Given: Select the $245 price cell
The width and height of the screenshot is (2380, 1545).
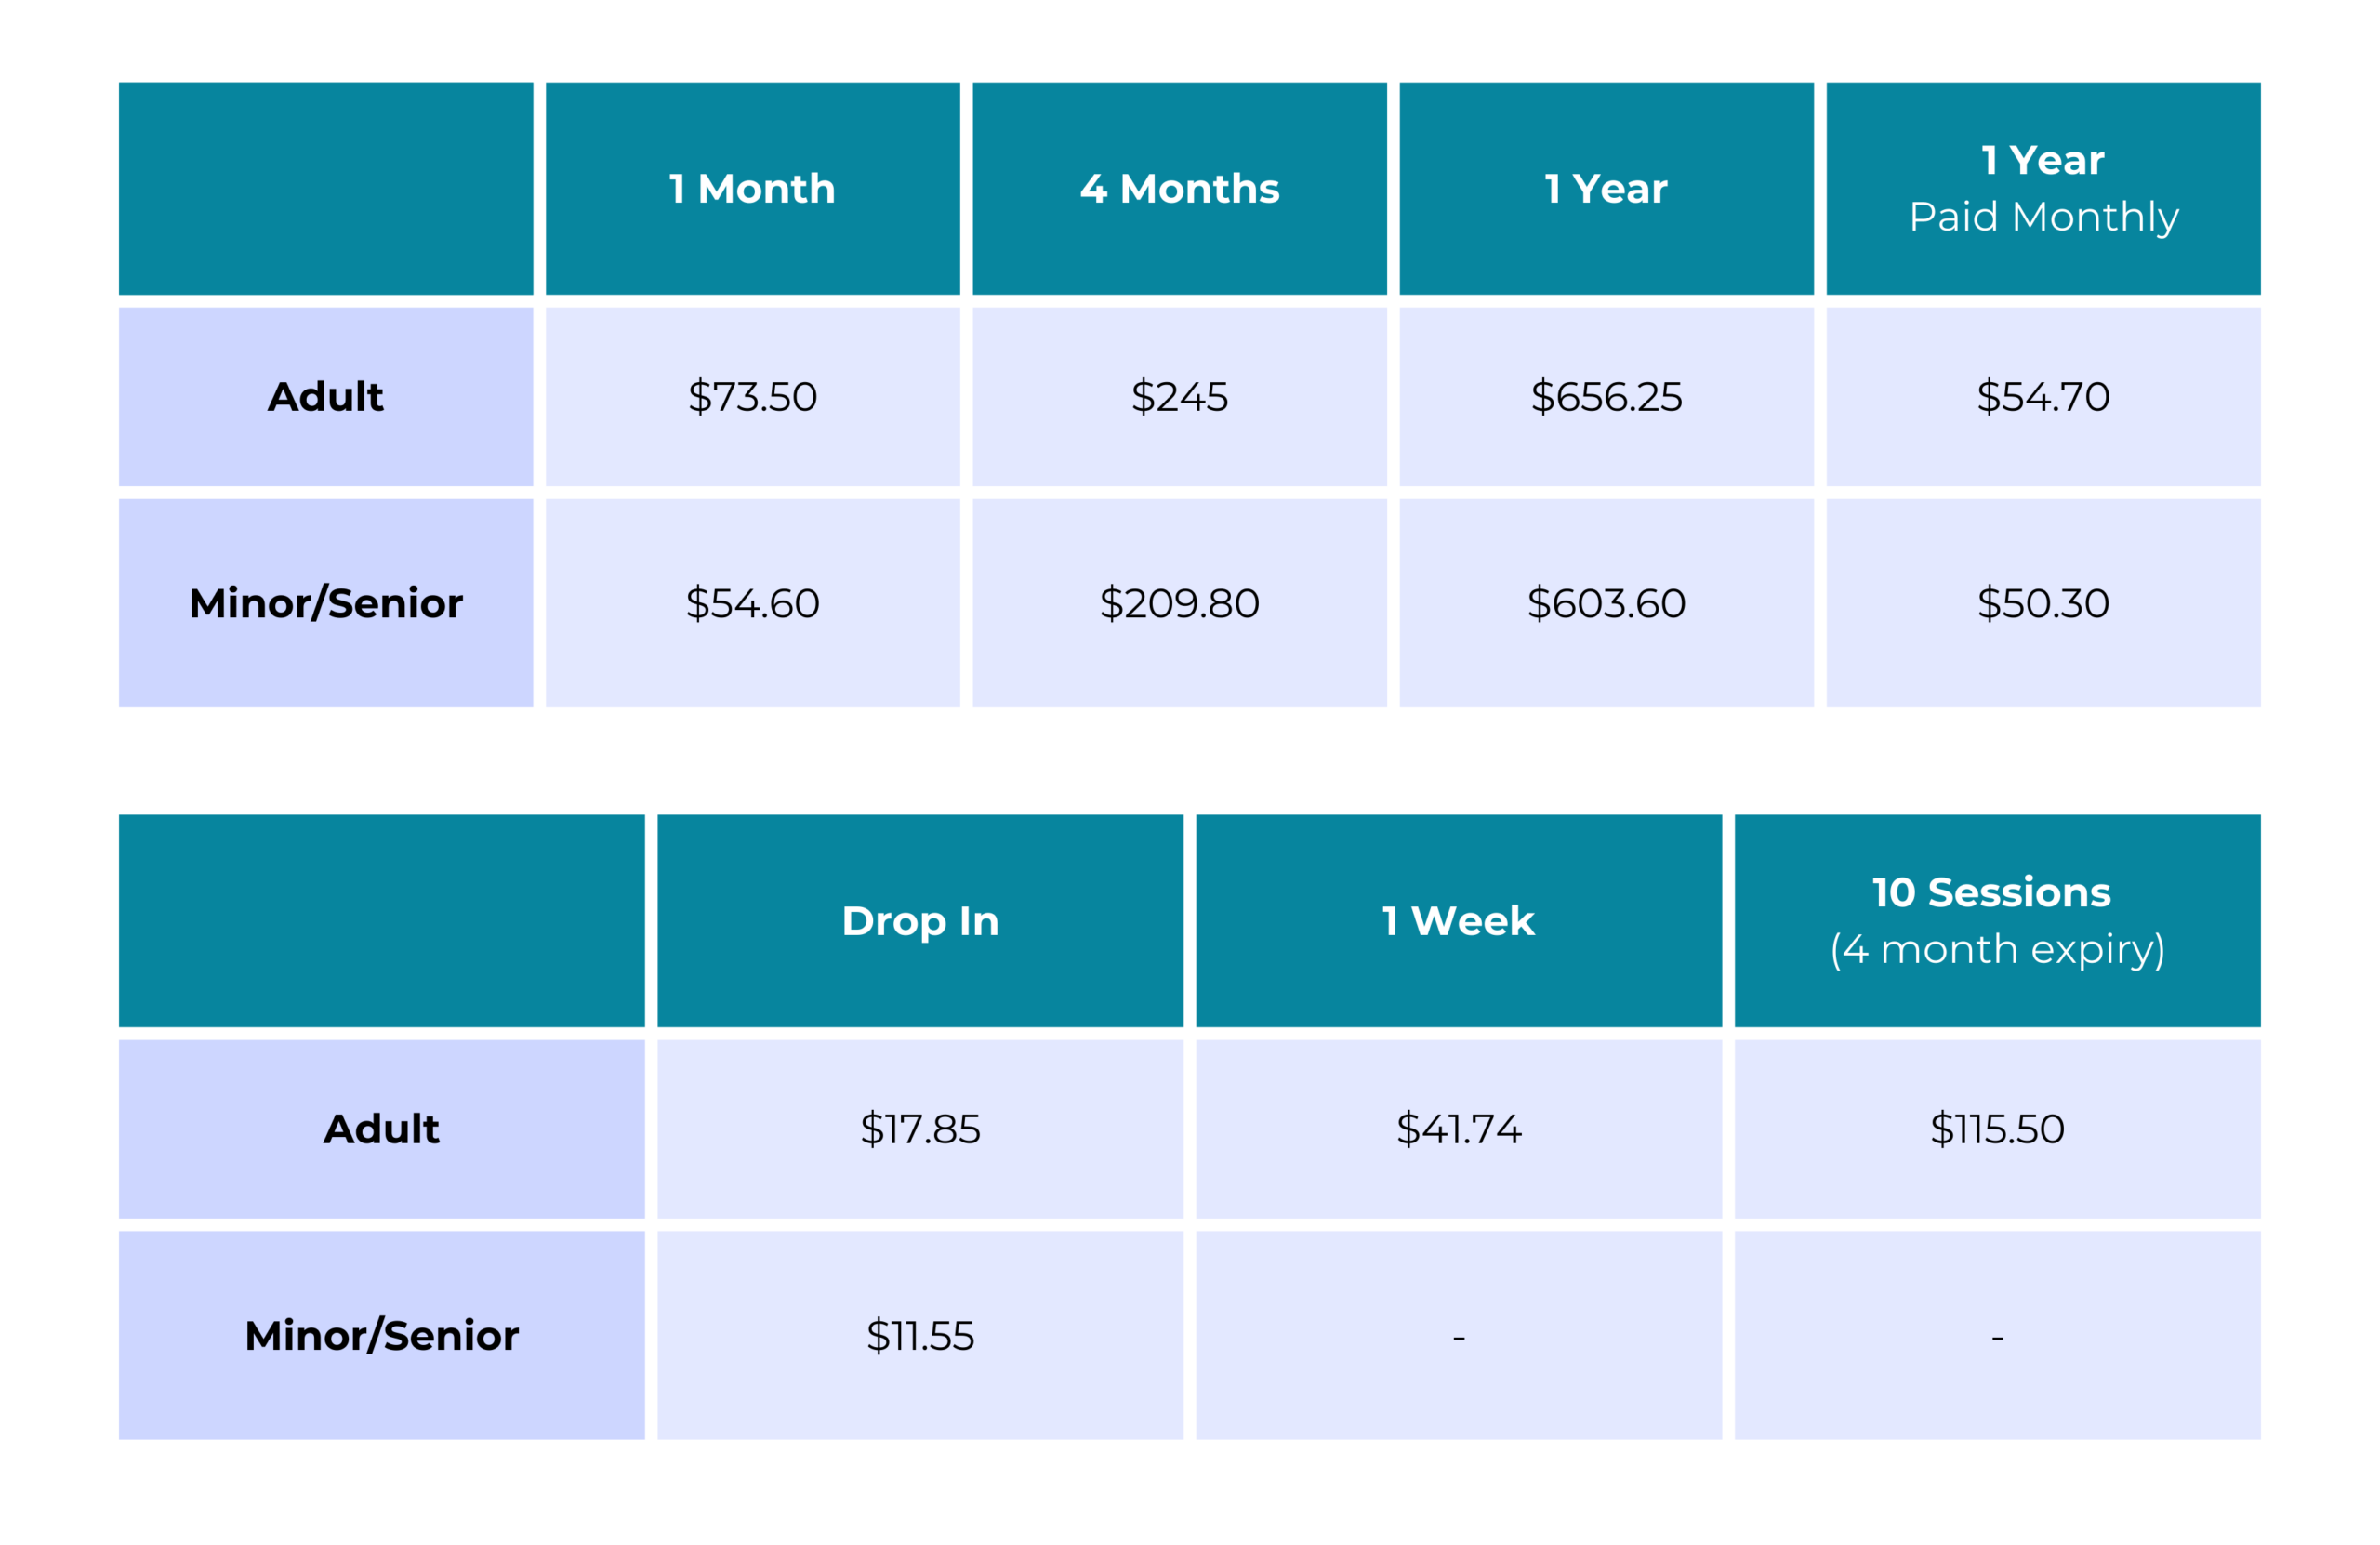Looking at the screenshot, I should [1179, 397].
